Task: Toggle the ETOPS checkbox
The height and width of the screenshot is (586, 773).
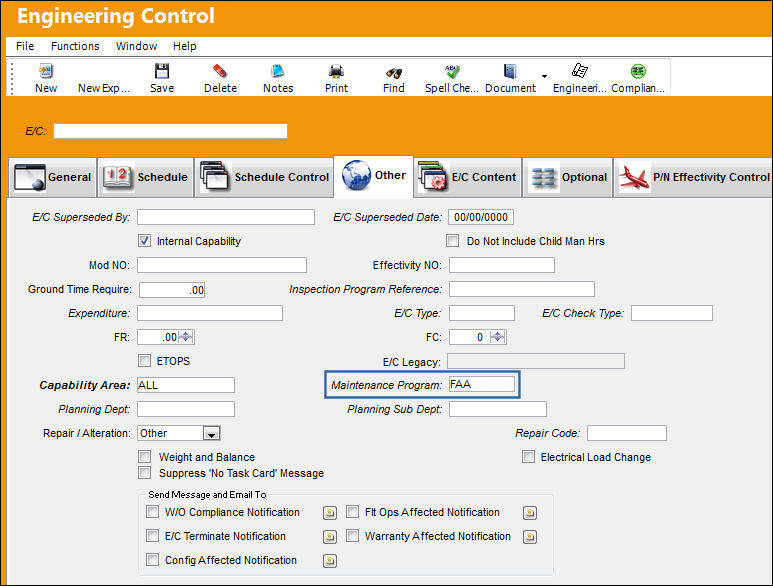Action: [x=144, y=361]
